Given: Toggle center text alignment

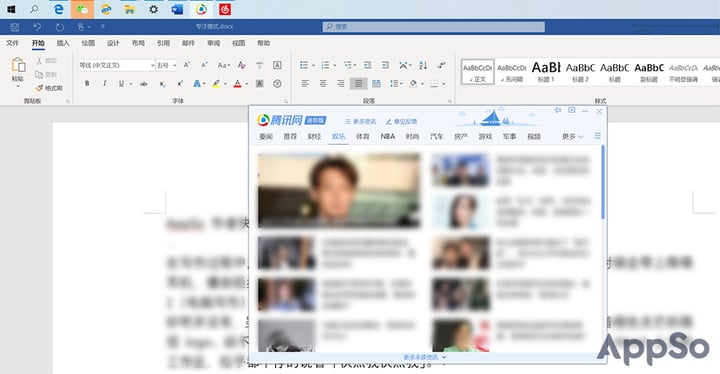Looking at the screenshot, I should pyautogui.click(x=323, y=84).
